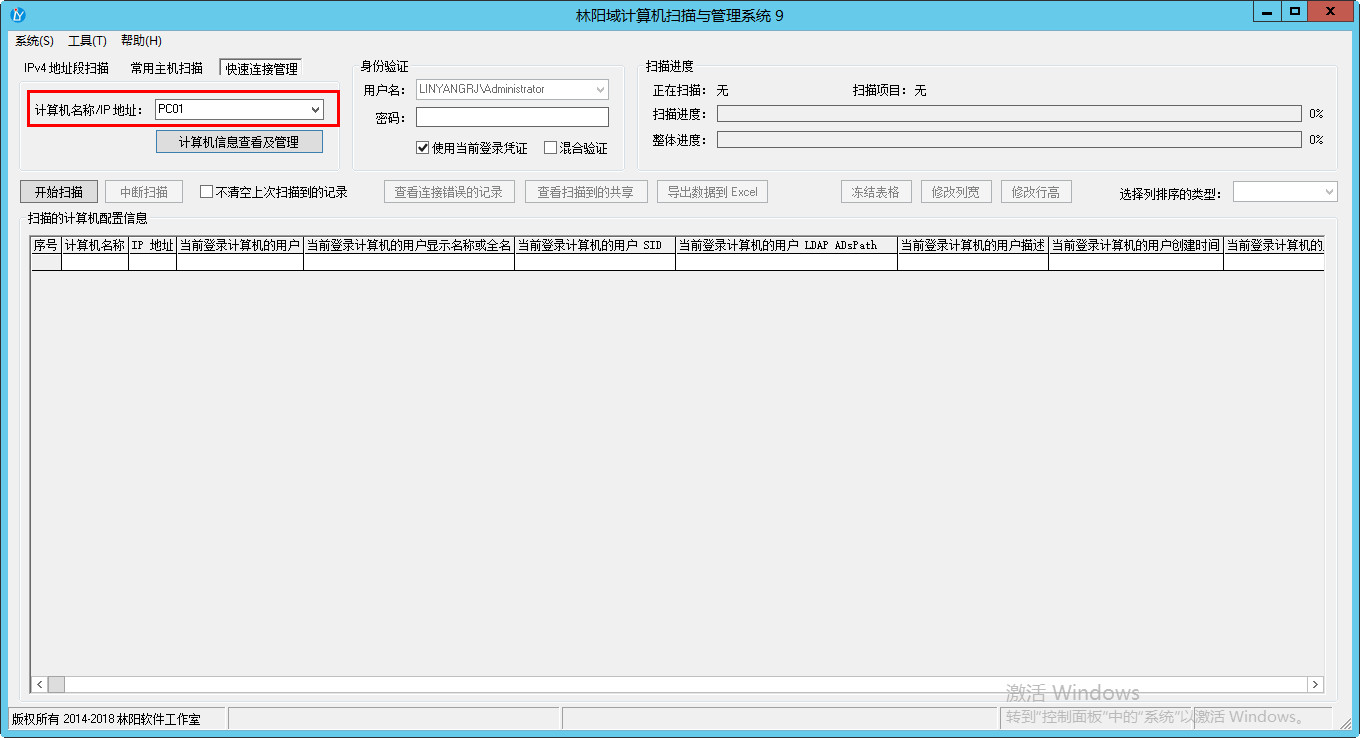Expand the 计算机名称/IP 地址 combo box
The height and width of the screenshot is (738, 1360).
[316, 109]
